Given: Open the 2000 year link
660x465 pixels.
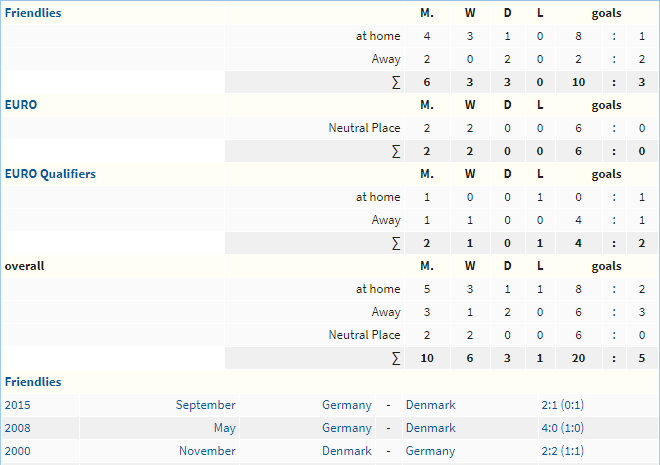Looking at the screenshot, I should (18, 451).
